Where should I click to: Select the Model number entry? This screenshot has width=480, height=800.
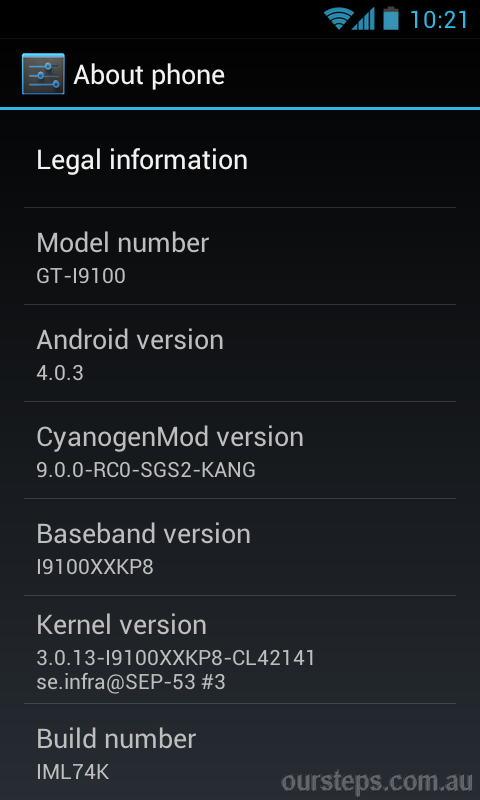pos(240,256)
